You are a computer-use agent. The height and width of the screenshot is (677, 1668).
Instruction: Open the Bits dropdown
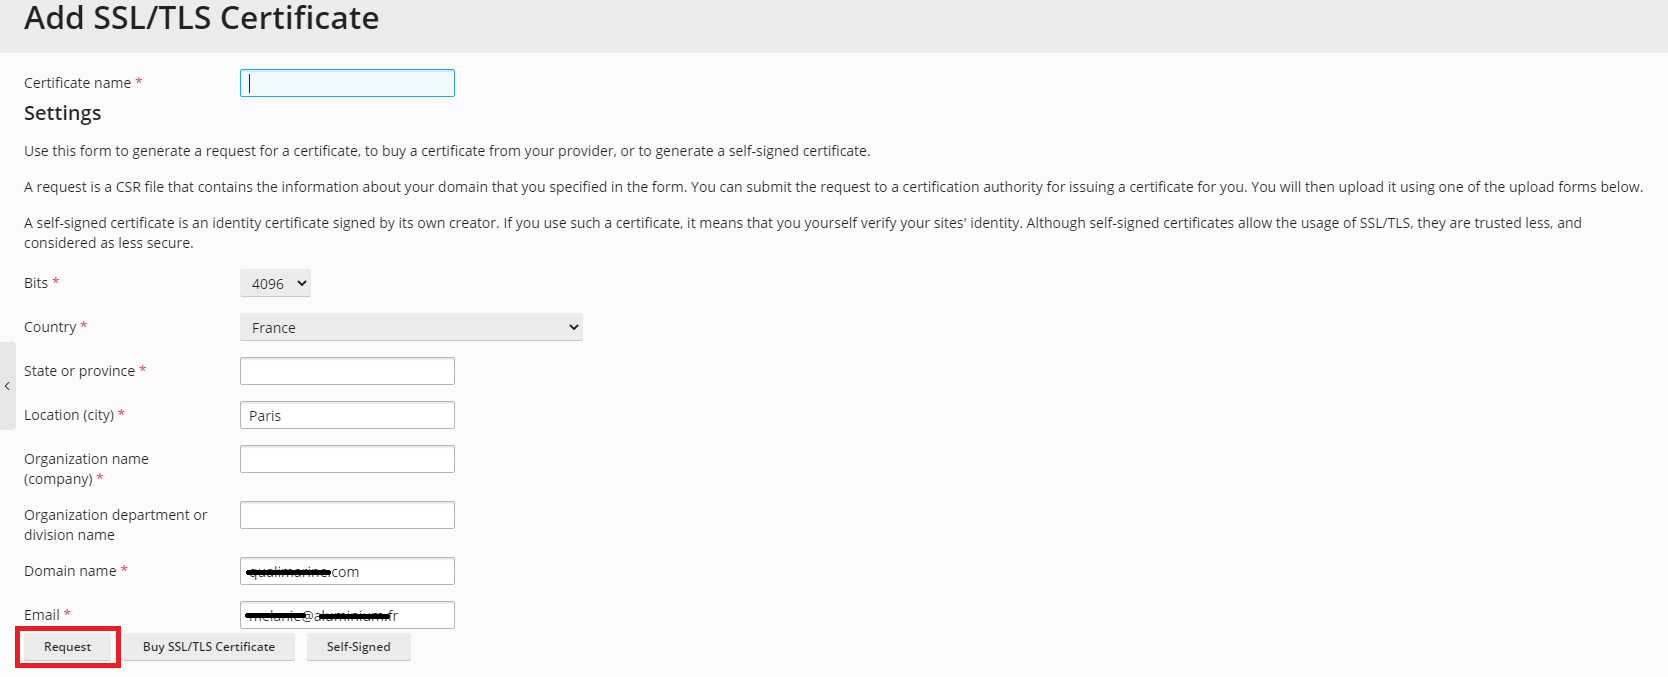[275, 283]
